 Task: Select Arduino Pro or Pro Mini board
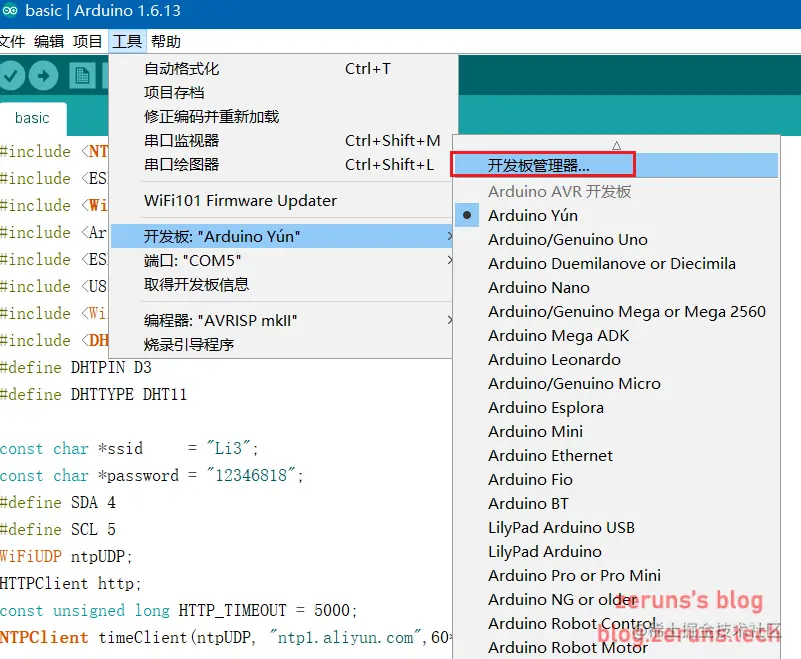[616, 576]
